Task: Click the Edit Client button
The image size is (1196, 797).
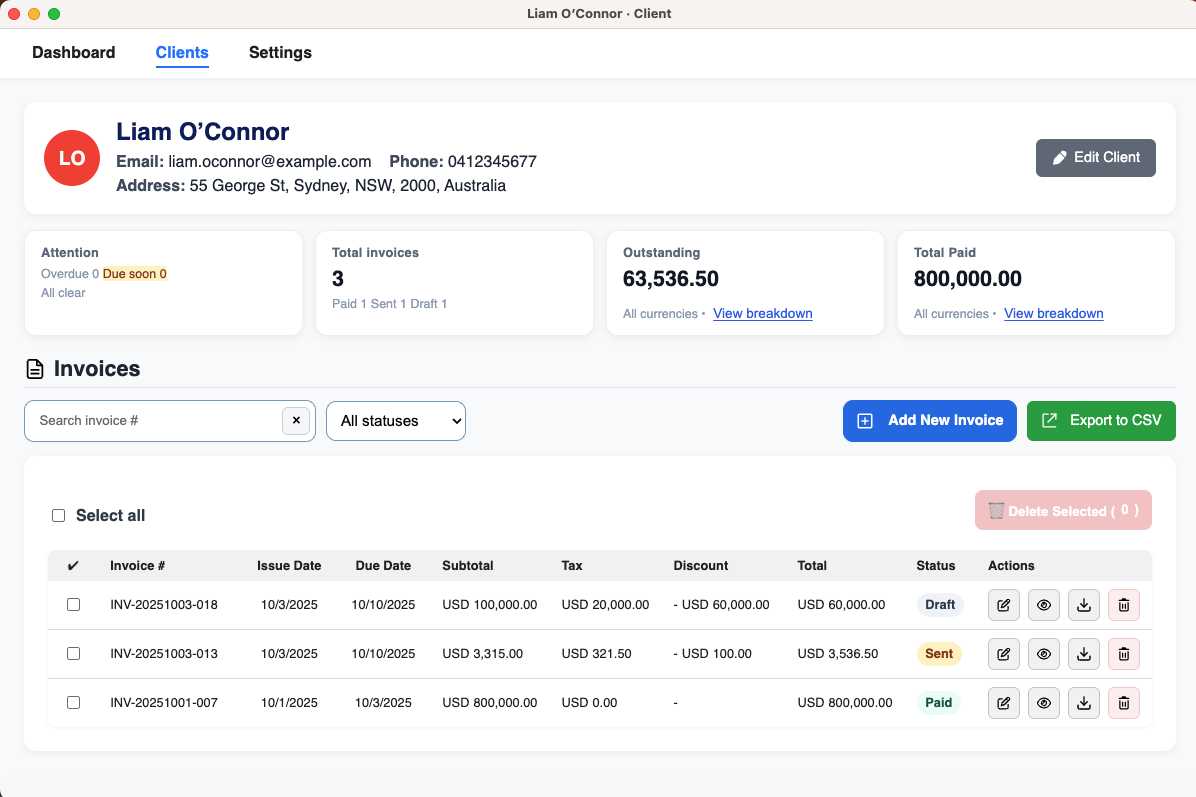Action: click(x=1095, y=158)
